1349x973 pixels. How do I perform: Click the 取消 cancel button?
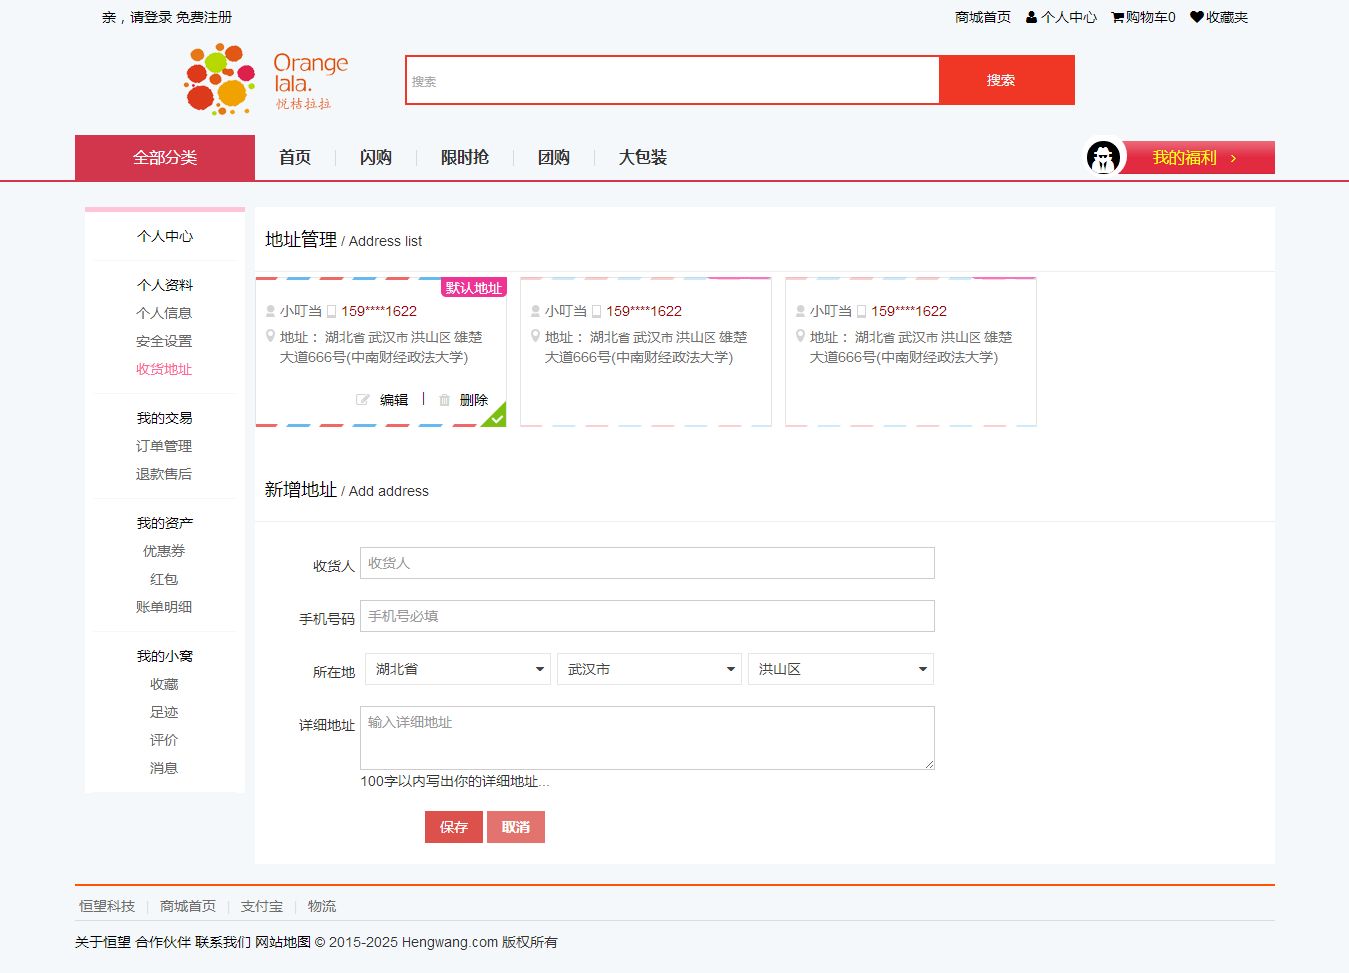pos(516,827)
